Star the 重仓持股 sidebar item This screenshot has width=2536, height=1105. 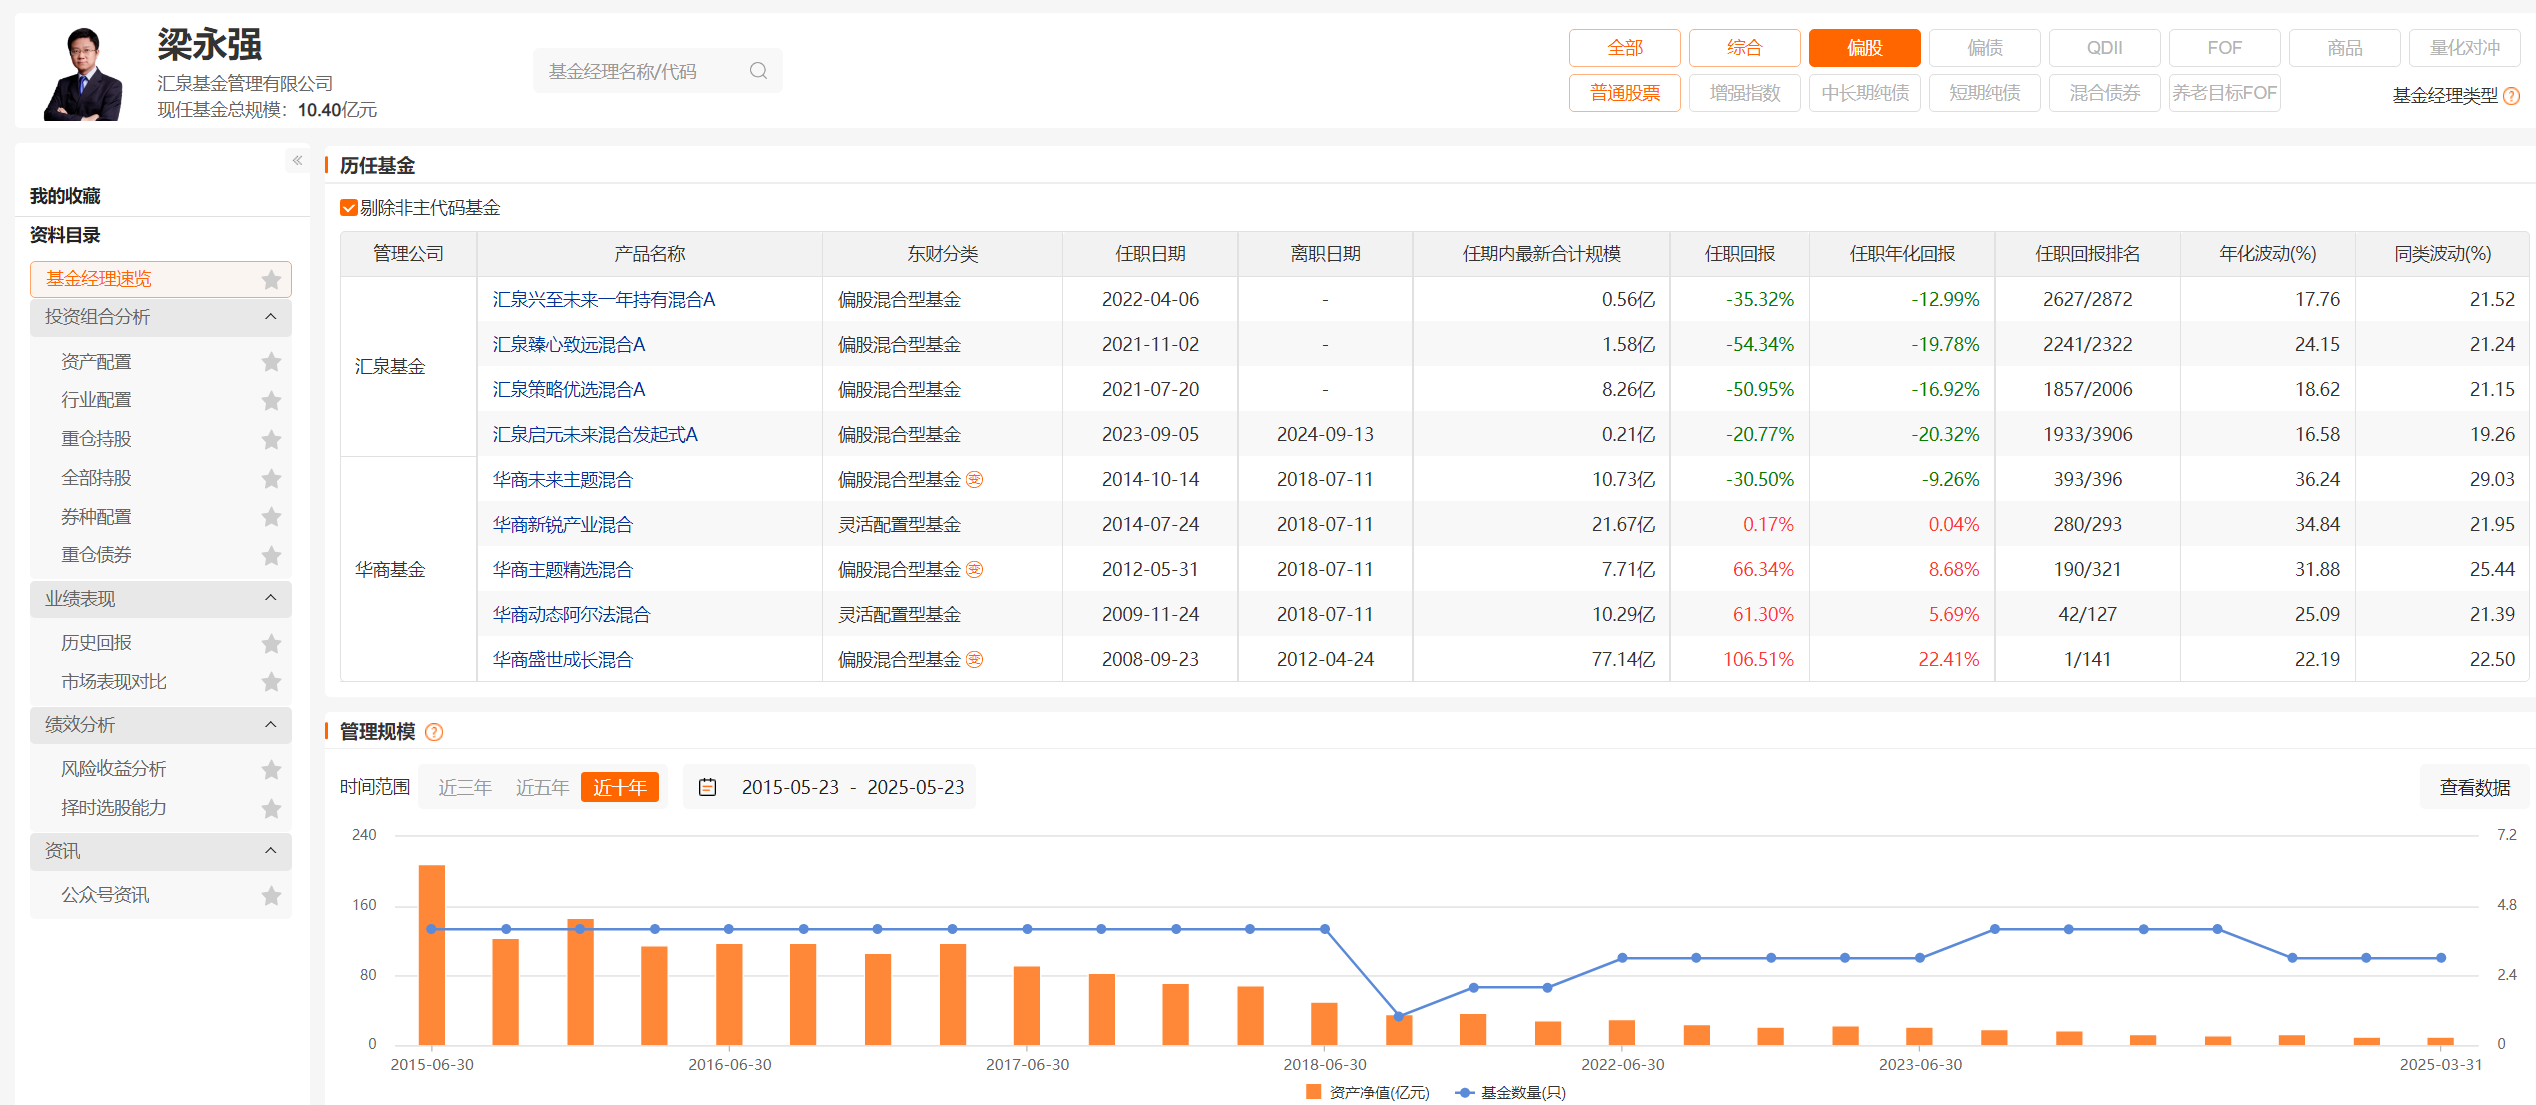271,439
